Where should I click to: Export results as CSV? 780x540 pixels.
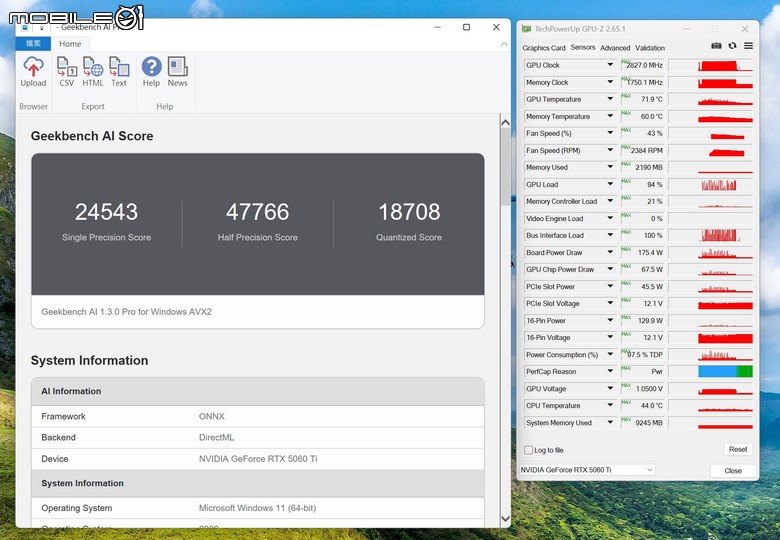[67, 72]
